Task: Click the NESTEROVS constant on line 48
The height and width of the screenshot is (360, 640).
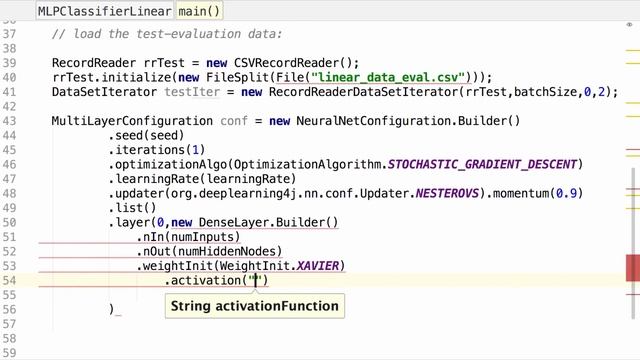Action: pos(447,193)
